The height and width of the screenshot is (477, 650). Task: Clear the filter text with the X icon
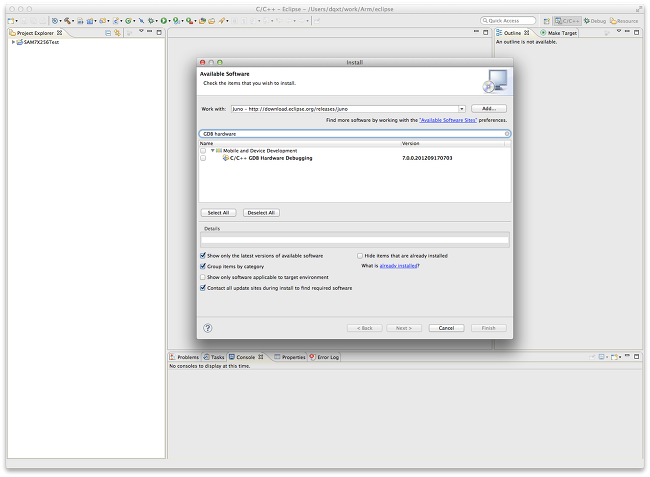[507, 134]
